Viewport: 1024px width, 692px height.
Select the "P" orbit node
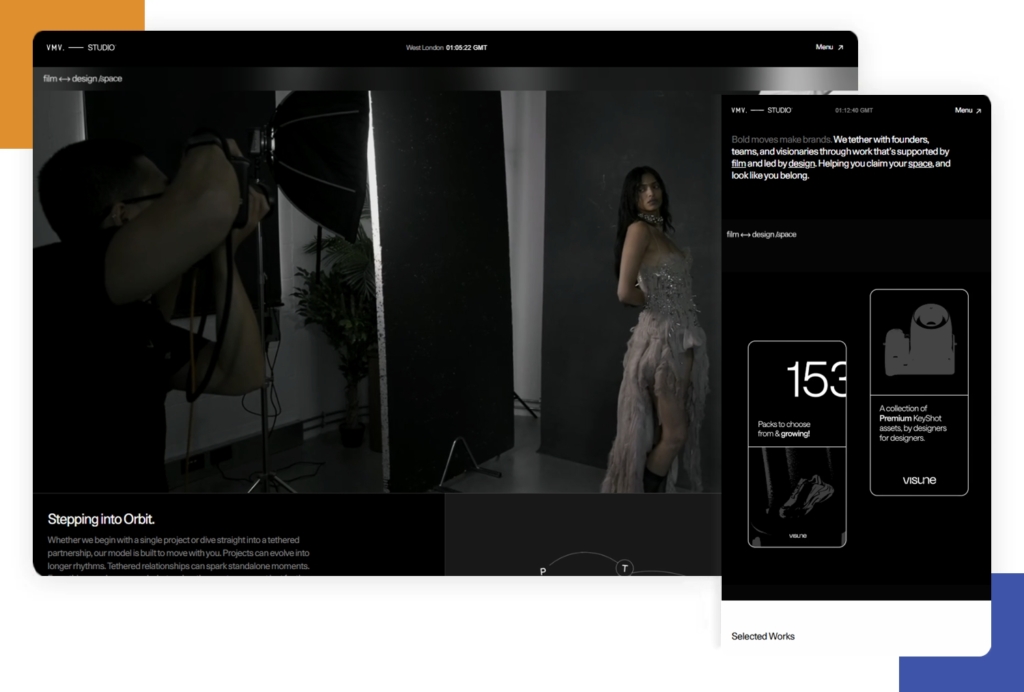point(543,570)
